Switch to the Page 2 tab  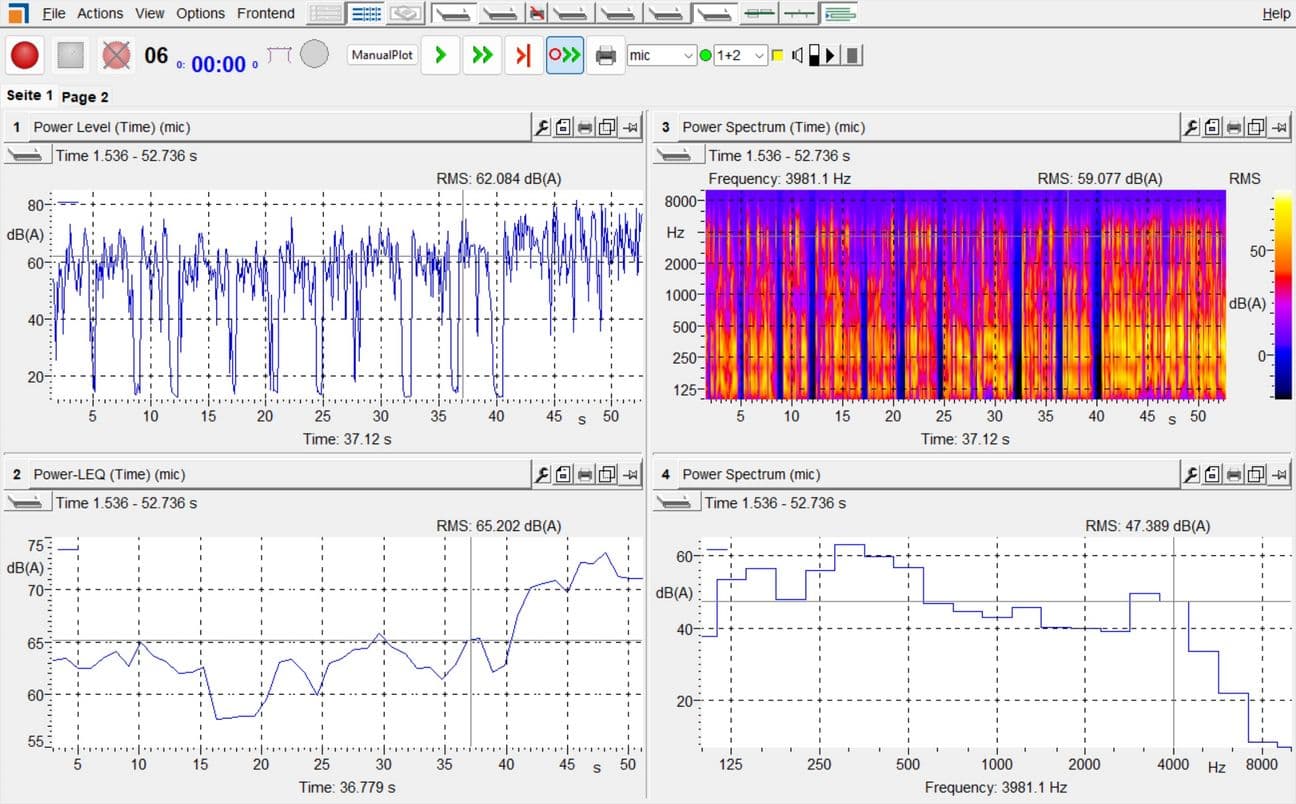(85, 96)
